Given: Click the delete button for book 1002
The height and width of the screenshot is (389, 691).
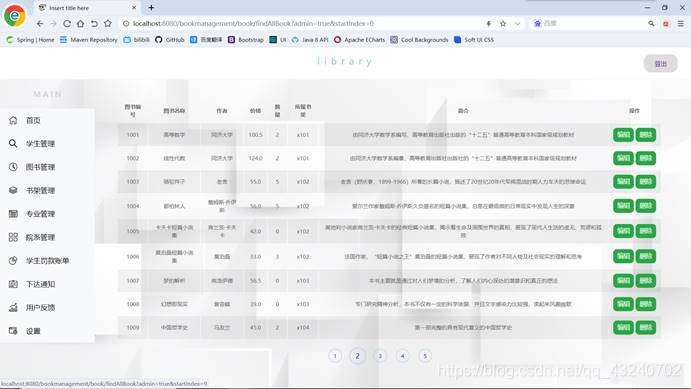Looking at the screenshot, I should point(646,158).
